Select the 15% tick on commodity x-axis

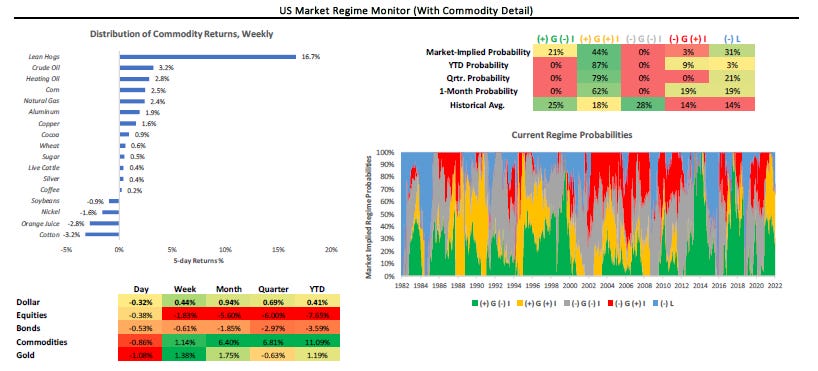pos(278,249)
